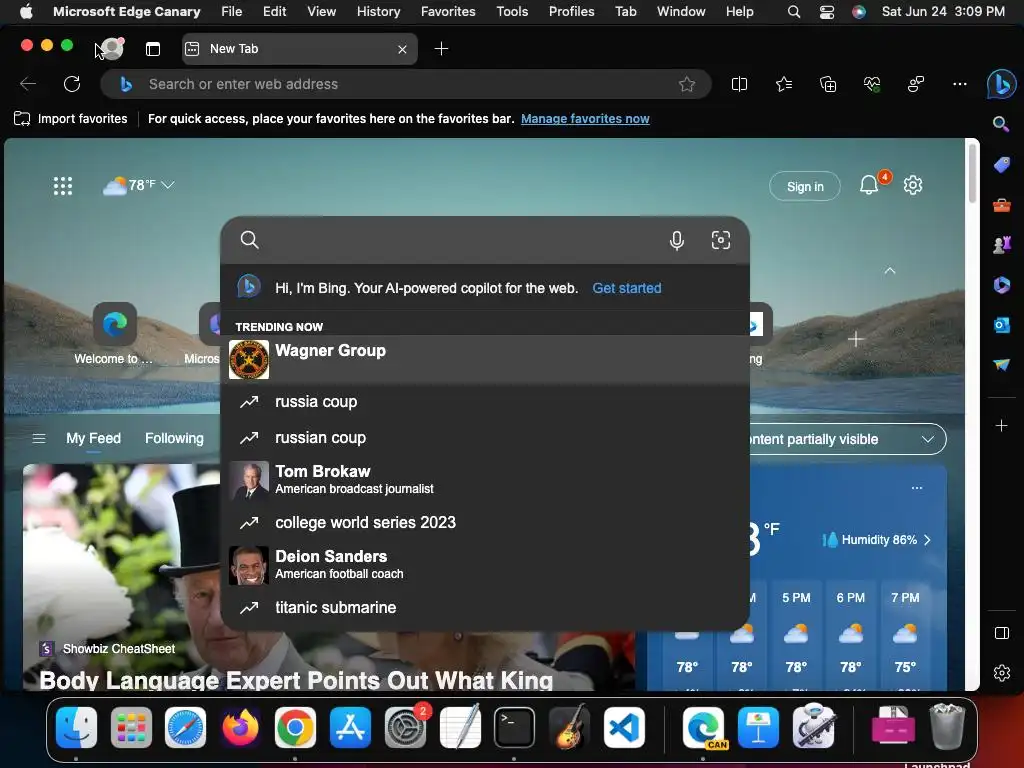This screenshot has height=768, width=1024.
Task: Open Visual Studio Code from Dock
Action: click(624, 727)
